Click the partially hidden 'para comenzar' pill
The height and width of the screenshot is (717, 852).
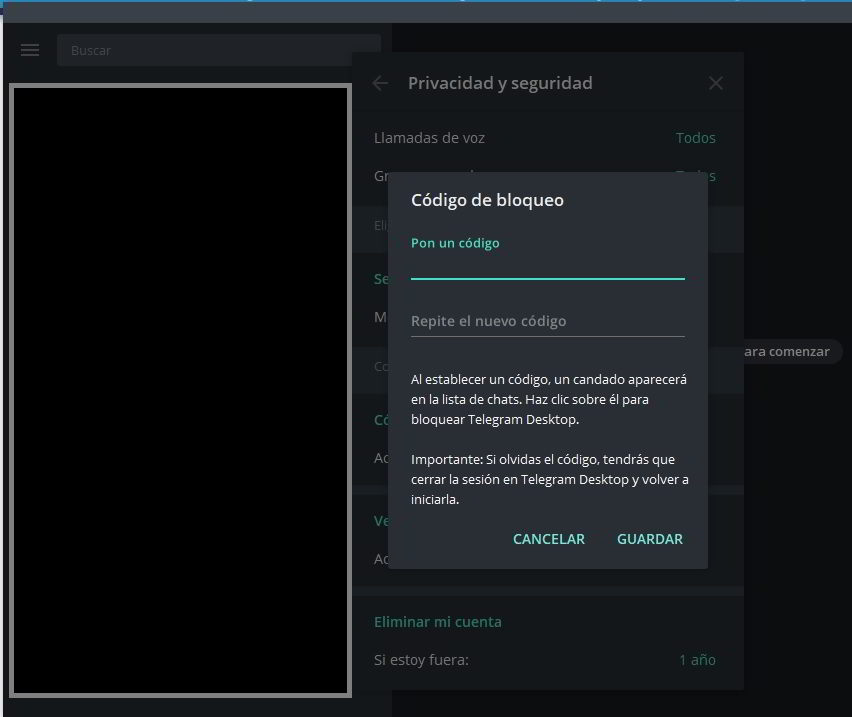pyautogui.click(x=790, y=352)
